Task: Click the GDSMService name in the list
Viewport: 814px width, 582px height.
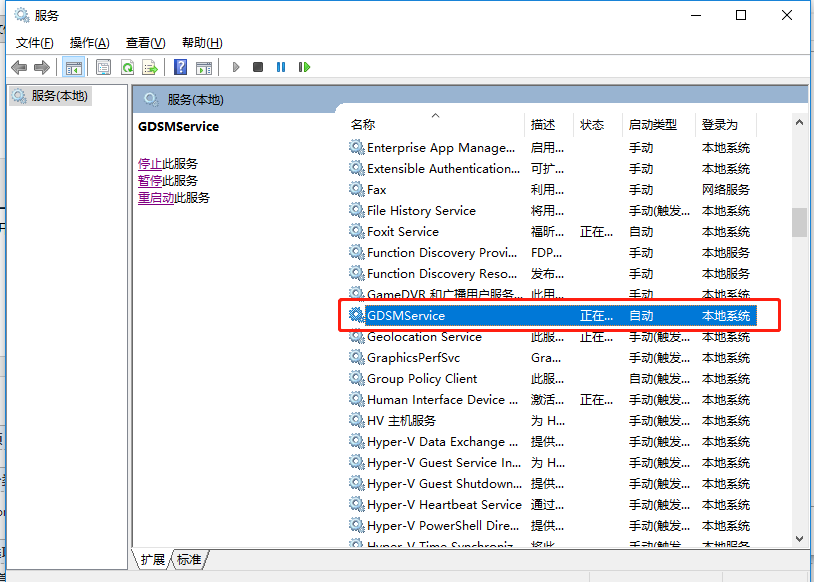Action: click(x=406, y=315)
